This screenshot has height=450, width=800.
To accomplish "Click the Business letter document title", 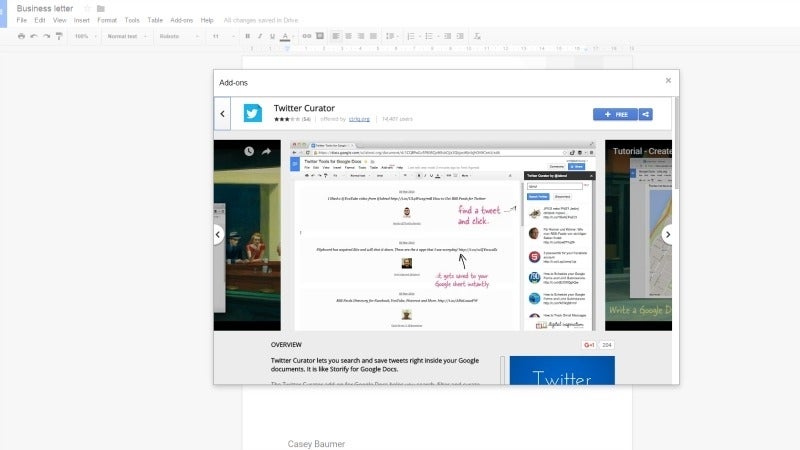I will click(x=45, y=9).
